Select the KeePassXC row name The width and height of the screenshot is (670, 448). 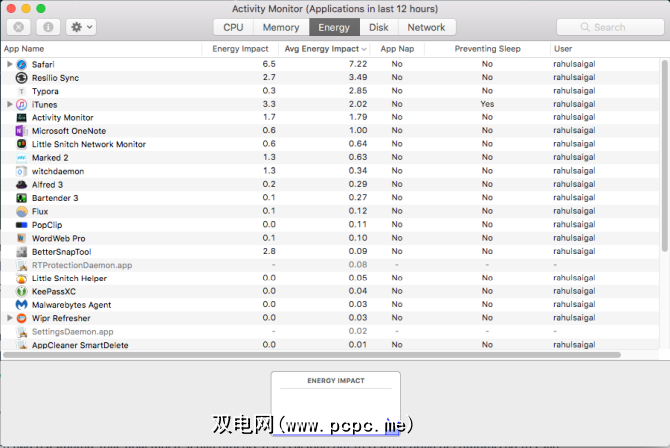pyautogui.click(x=53, y=292)
